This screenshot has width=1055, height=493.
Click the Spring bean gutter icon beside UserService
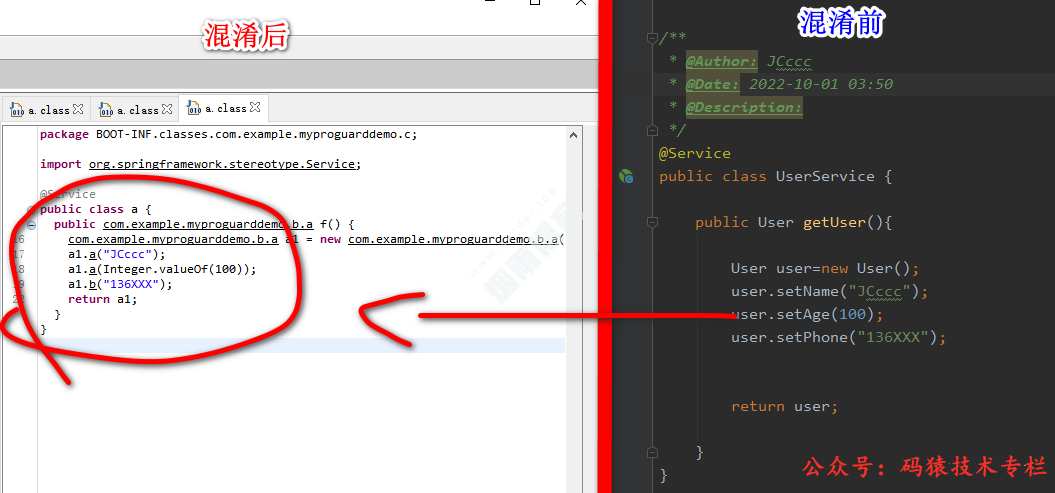pos(626,177)
